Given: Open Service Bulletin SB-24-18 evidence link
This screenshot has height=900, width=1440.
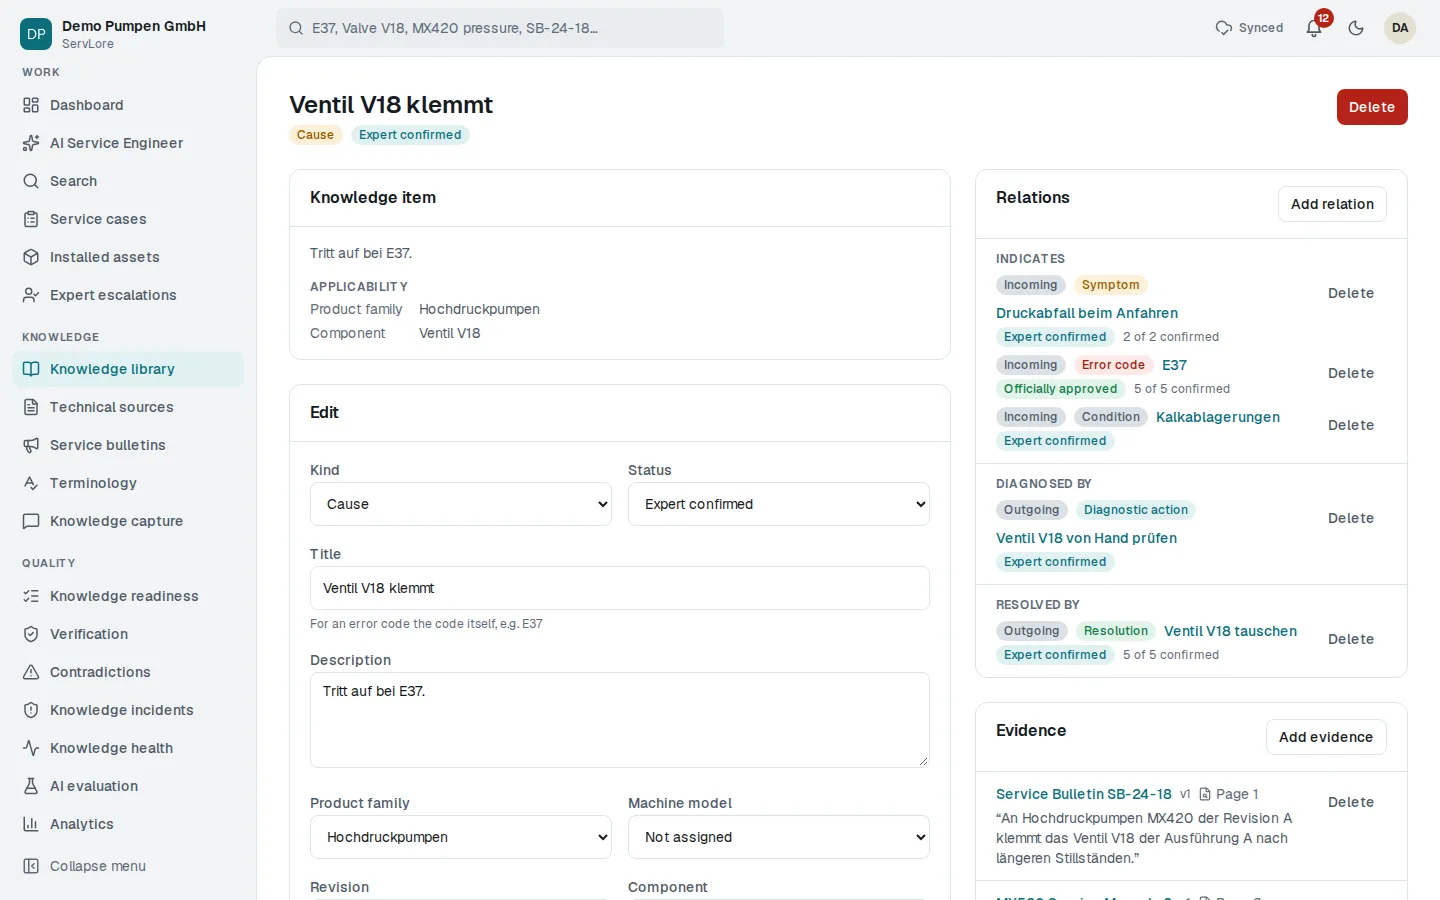Looking at the screenshot, I should point(1084,794).
